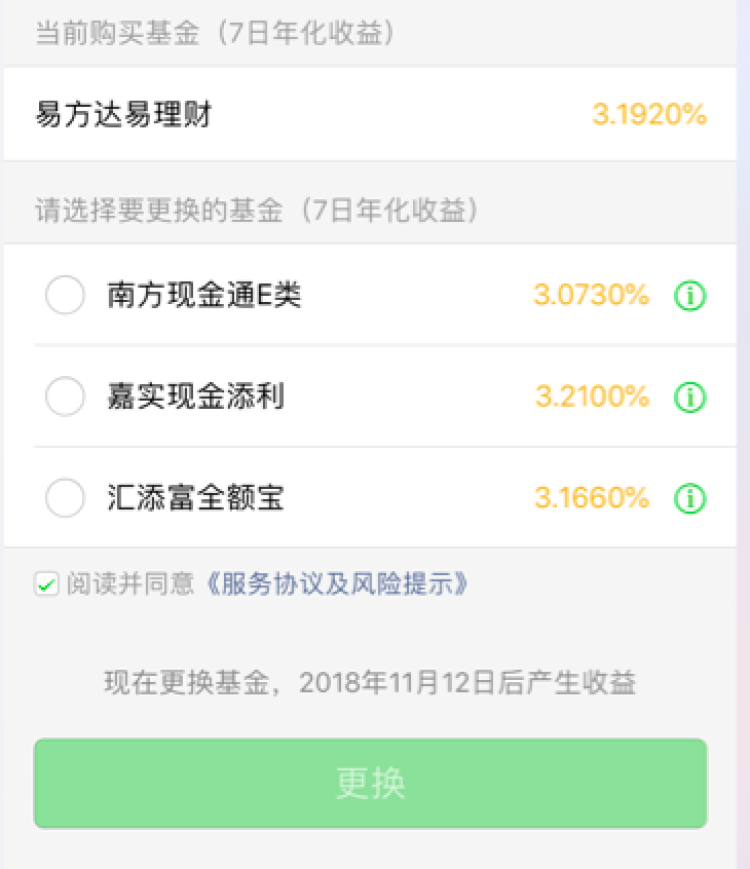750x869 pixels.
Task: Click the 2018年11月12日 income notice text
Action: (x=370, y=682)
